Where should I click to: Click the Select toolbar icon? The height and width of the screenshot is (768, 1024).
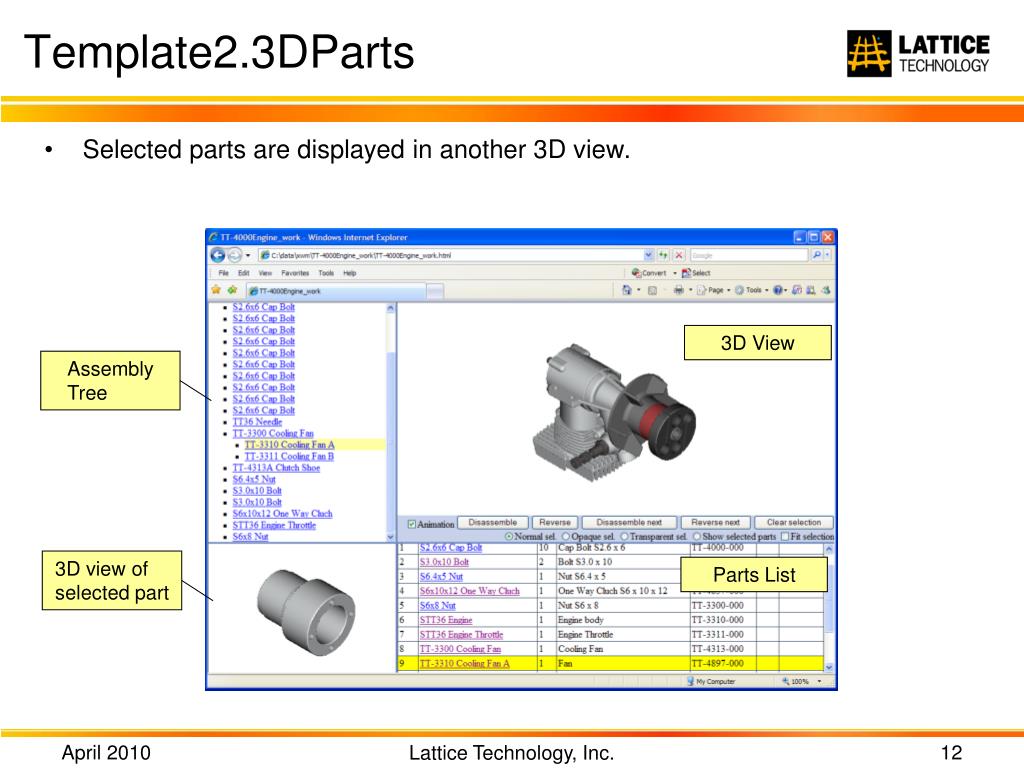pyautogui.click(x=696, y=273)
